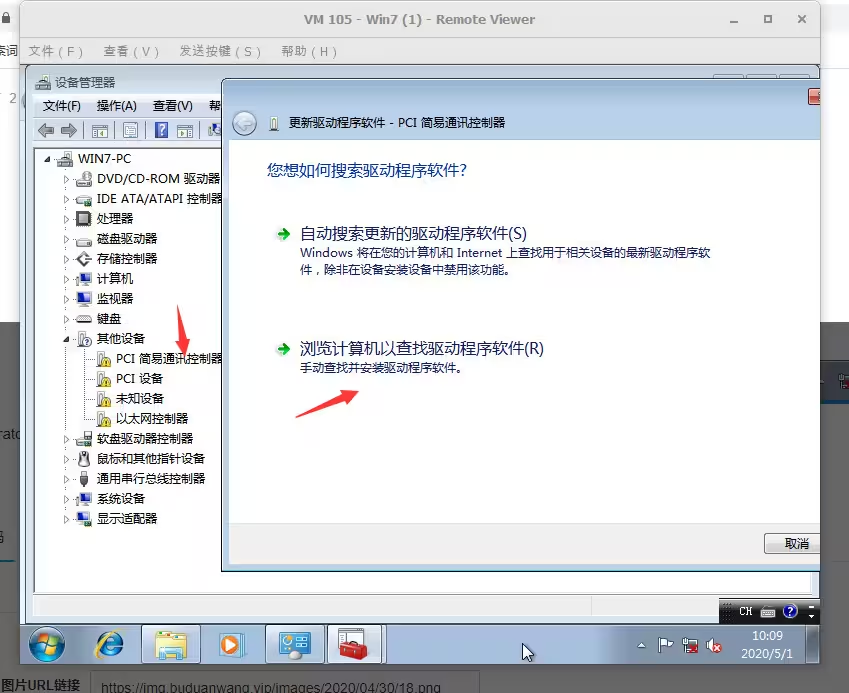Image resolution: width=849 pixels, height=693 pixels.
Task: Expand the DVD/CD-ROM 驱动器 node
Action: (x=66, y=179)
